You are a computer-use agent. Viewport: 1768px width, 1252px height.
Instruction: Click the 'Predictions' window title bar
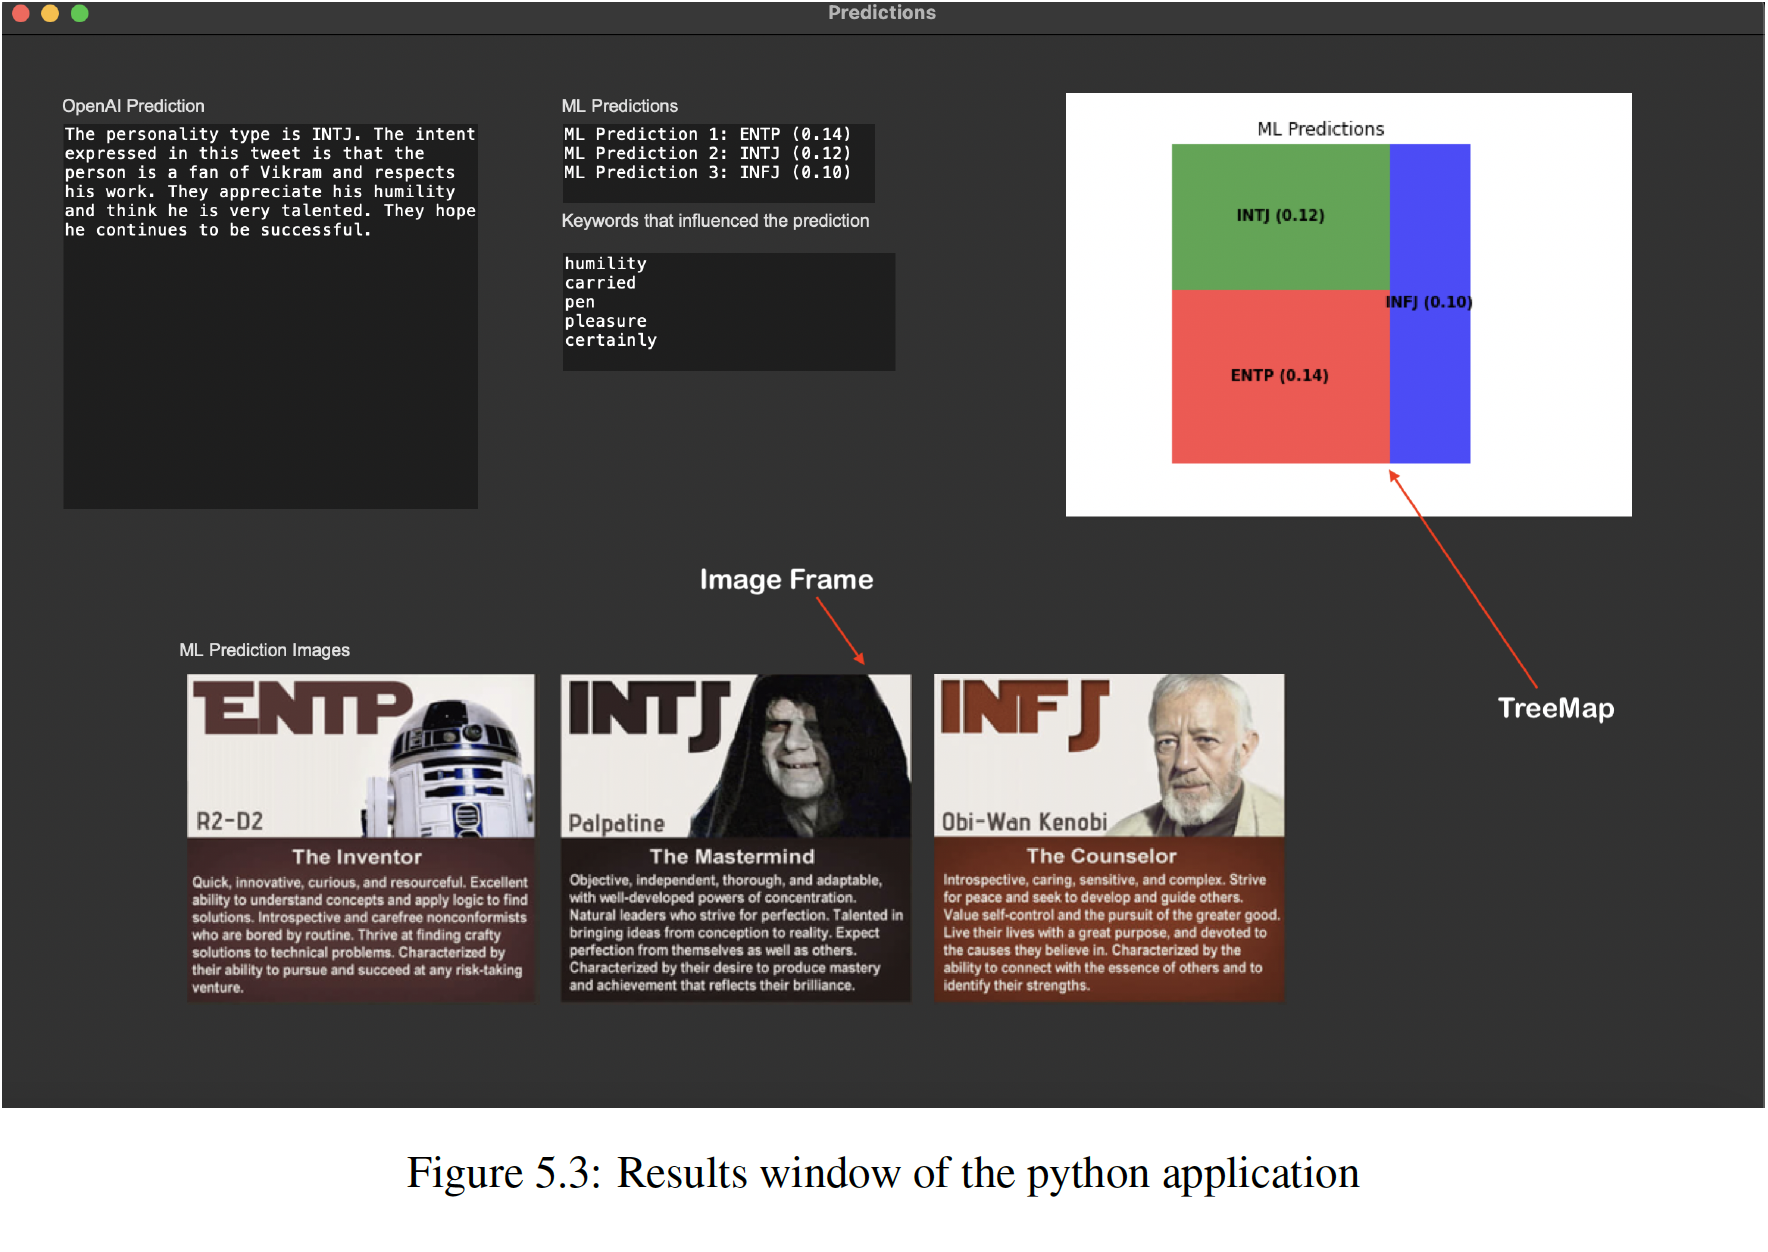tap(881, 12)
